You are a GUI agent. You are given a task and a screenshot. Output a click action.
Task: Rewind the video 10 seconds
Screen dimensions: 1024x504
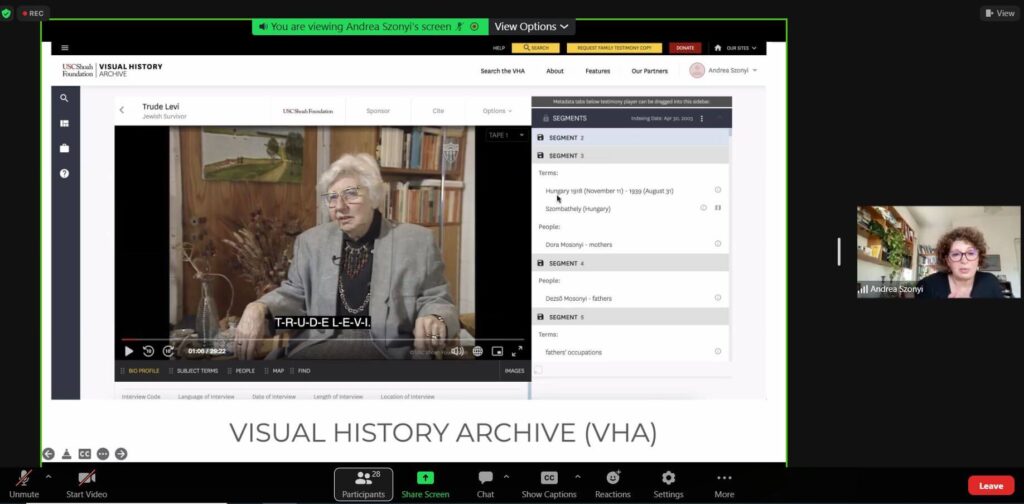(x=148, y=351)
